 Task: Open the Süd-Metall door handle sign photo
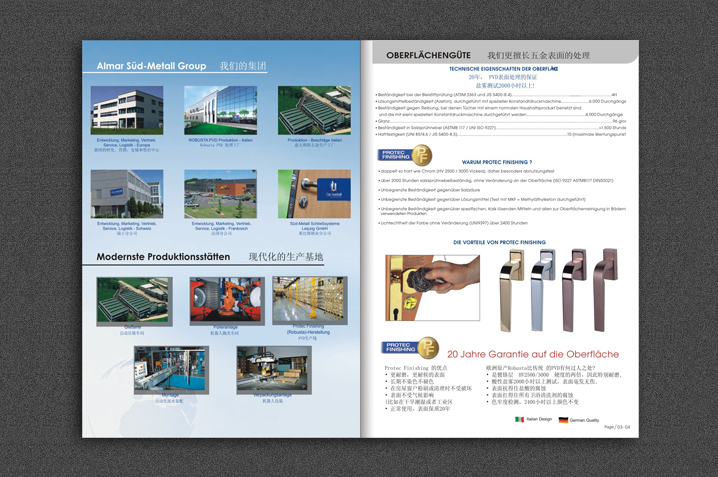314,194
